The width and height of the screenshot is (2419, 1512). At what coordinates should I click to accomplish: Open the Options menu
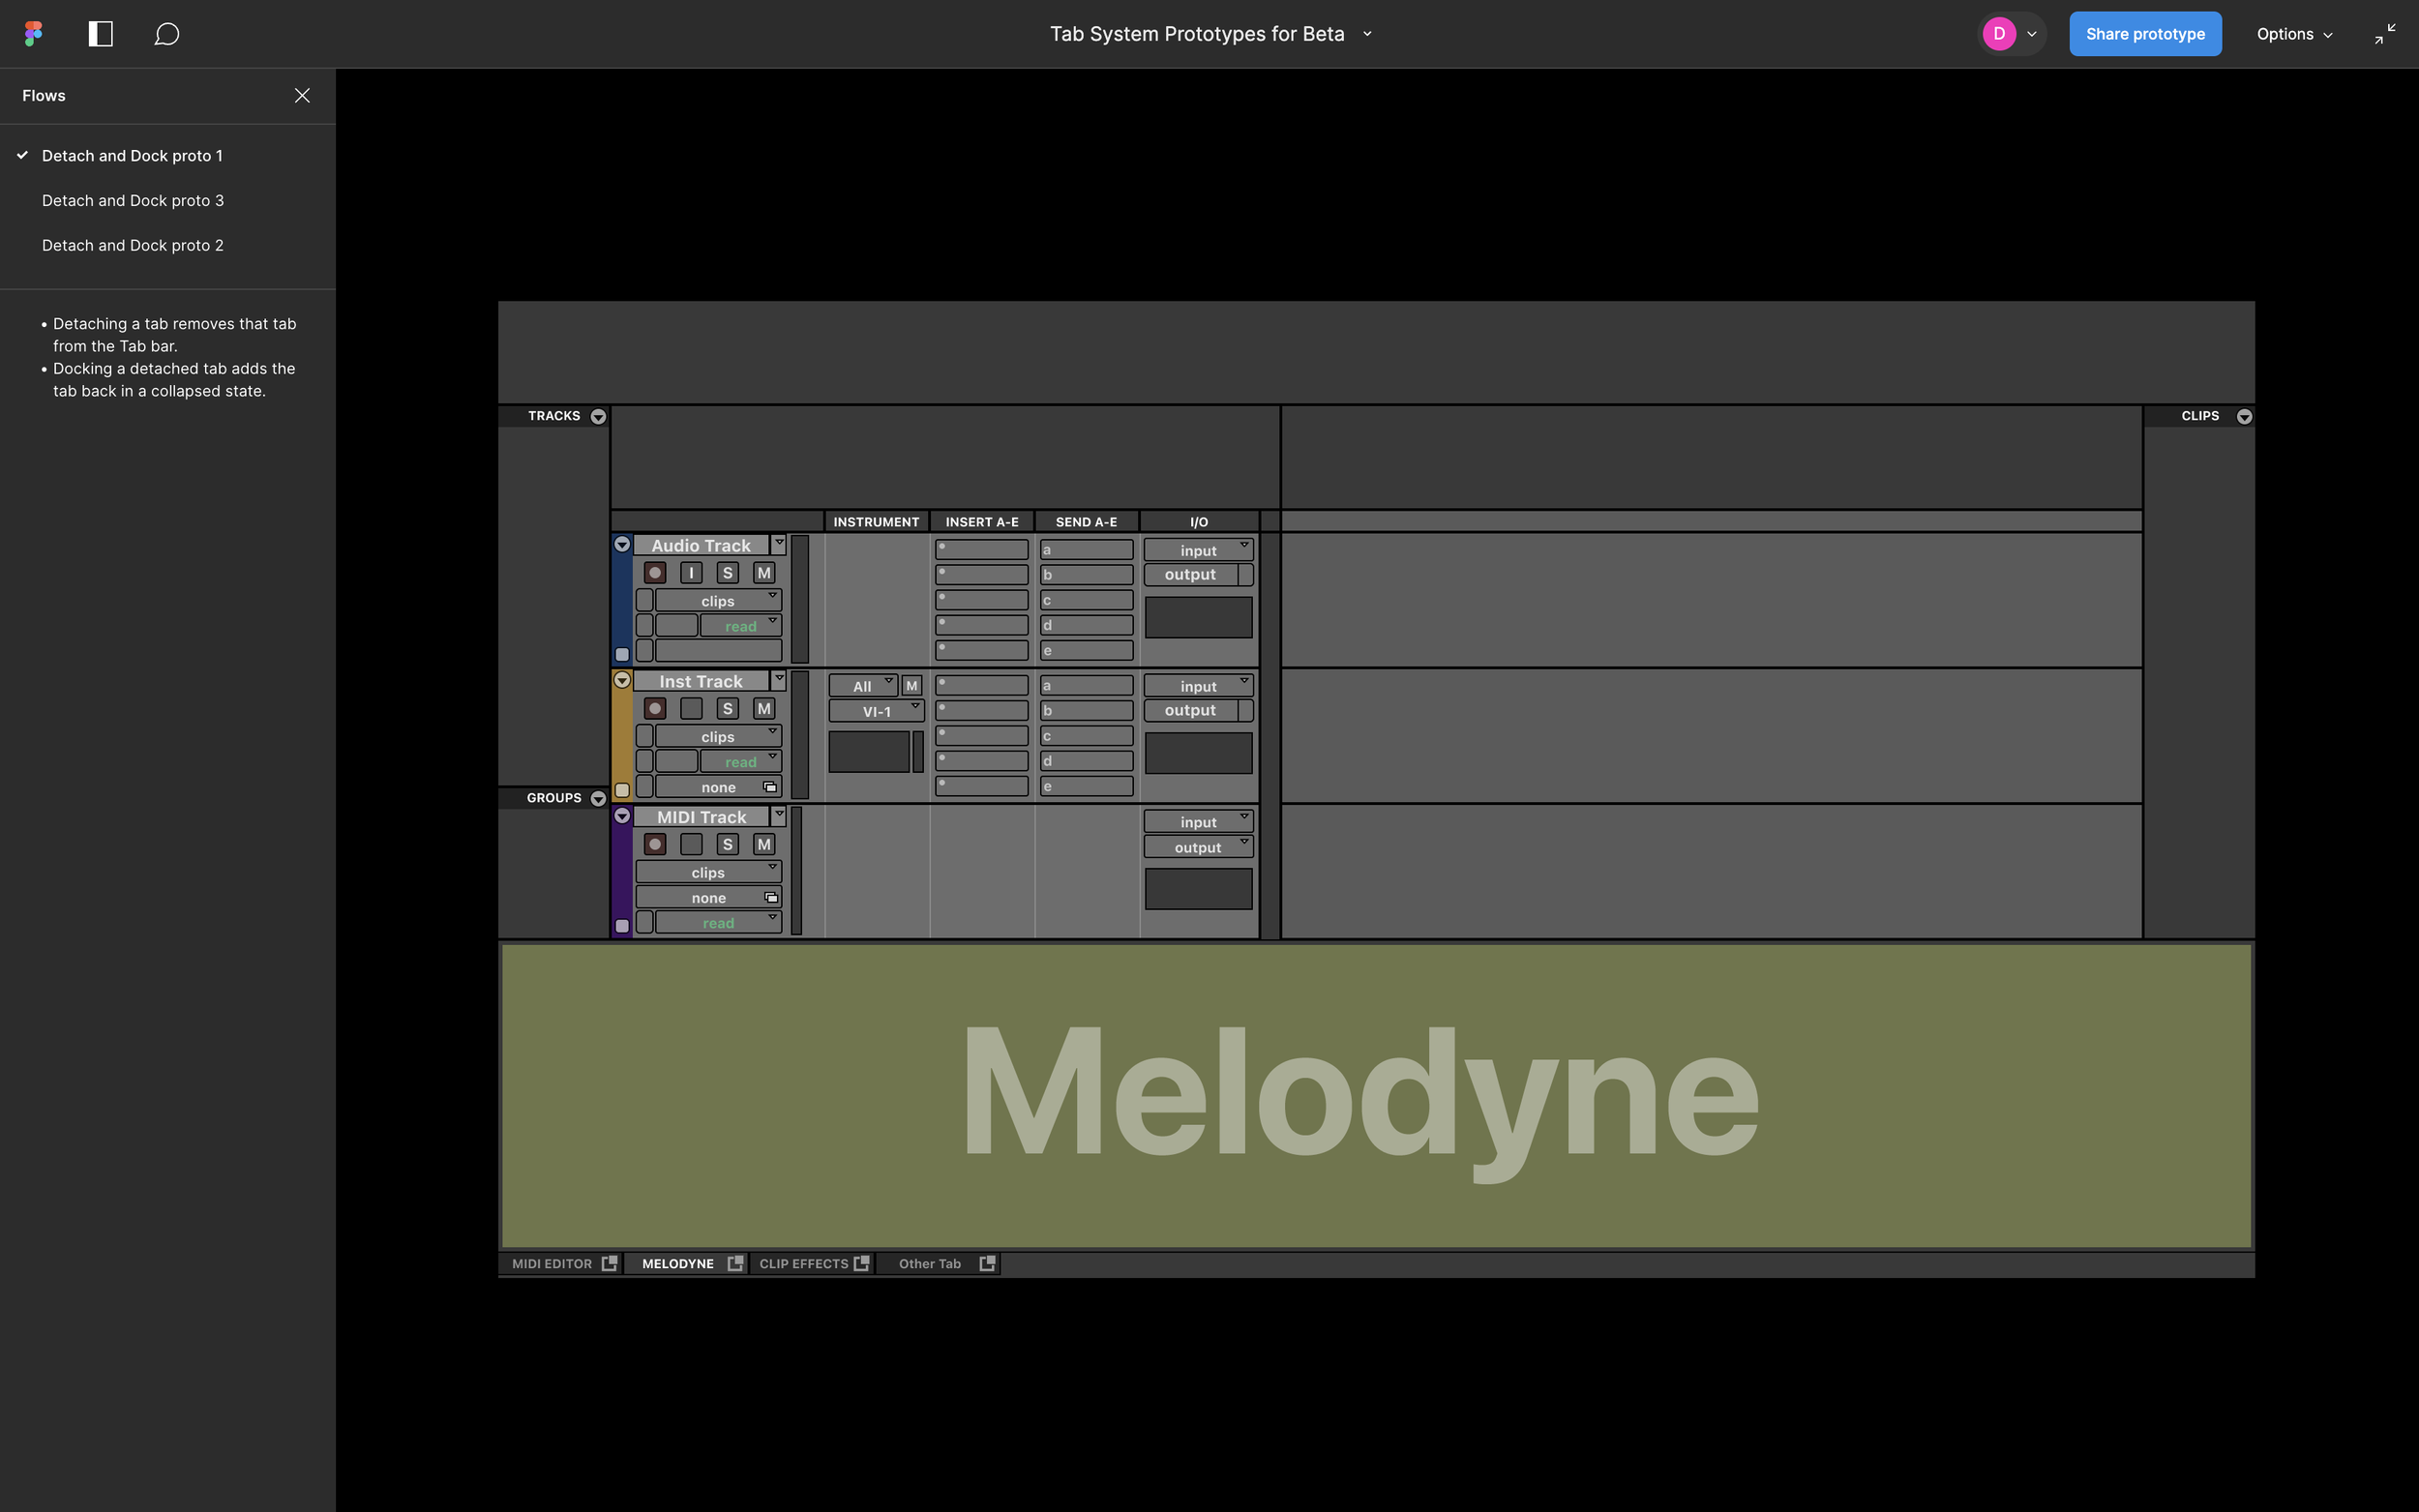pyautogui.click(x=2294, y=34)
